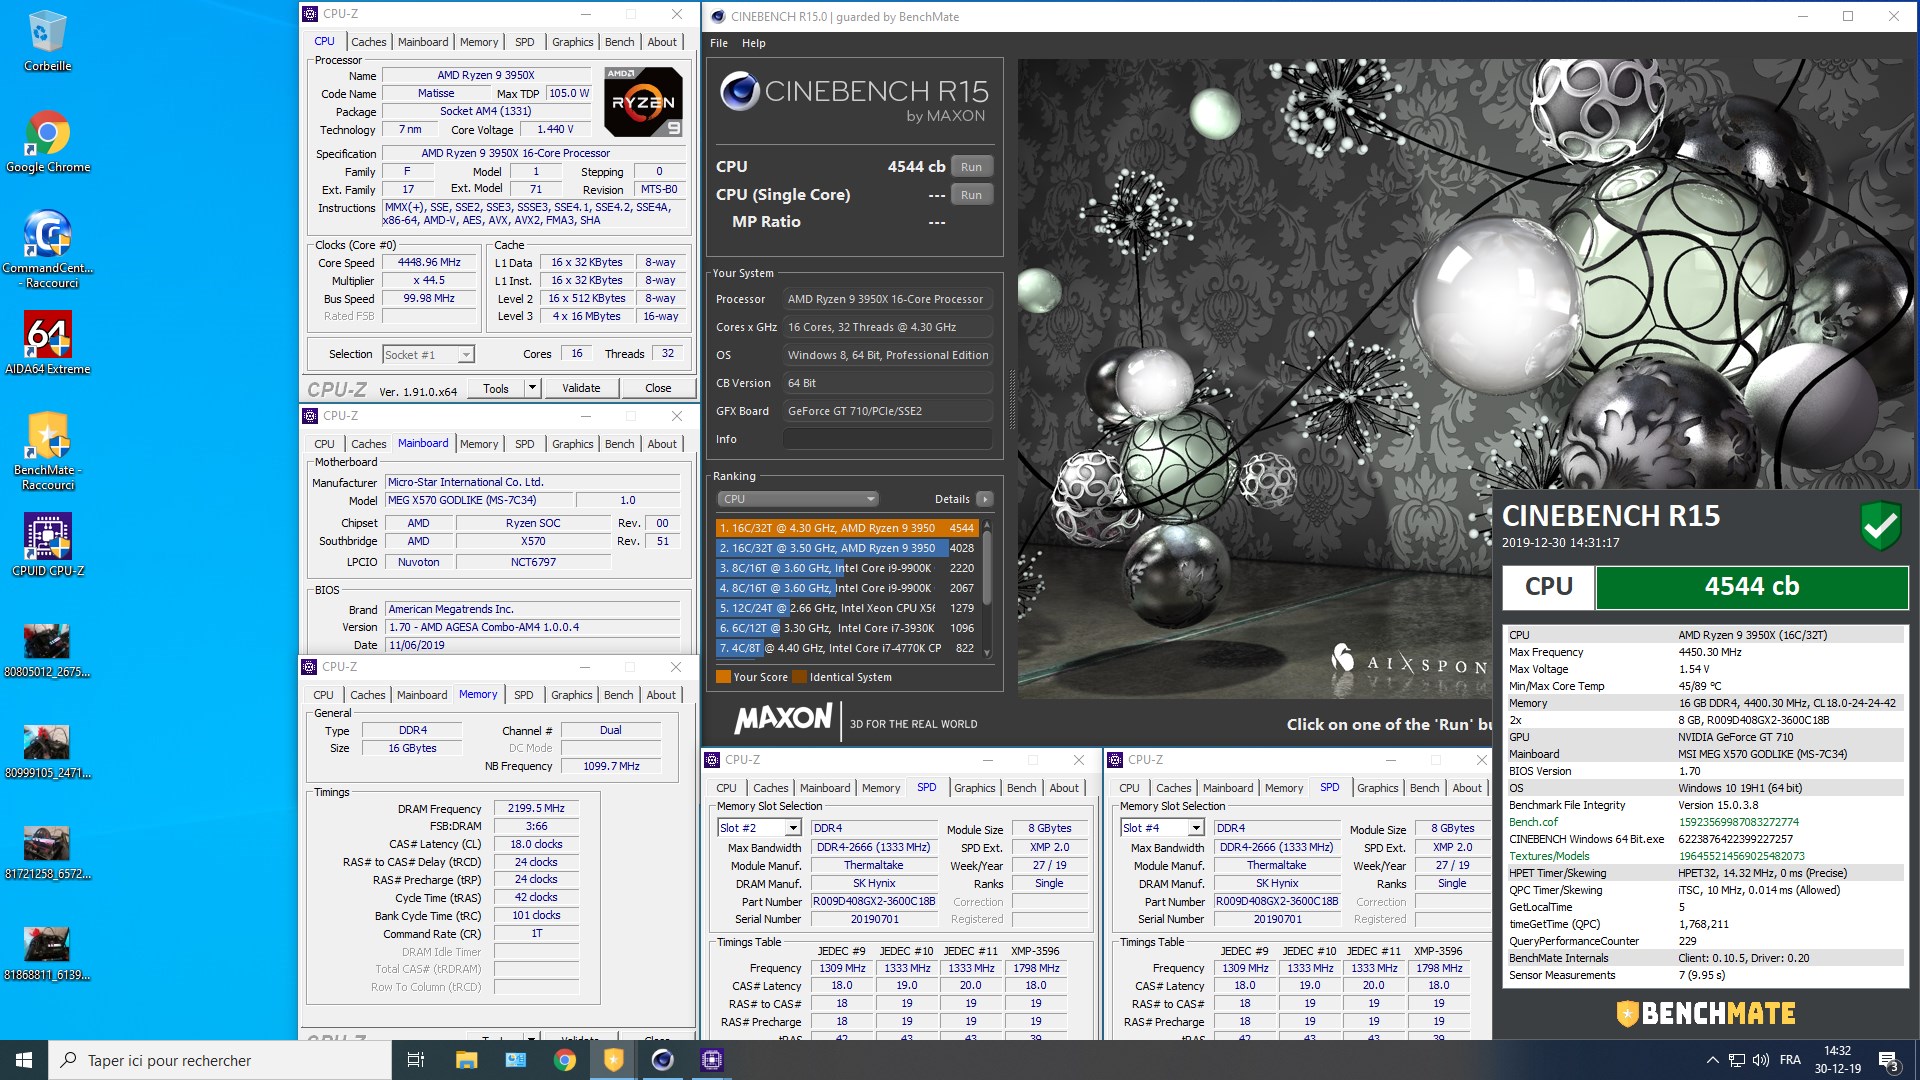Open Tools dropdown arrow in CPU-Z
1920x1080 pixels.
click(532, 388)
